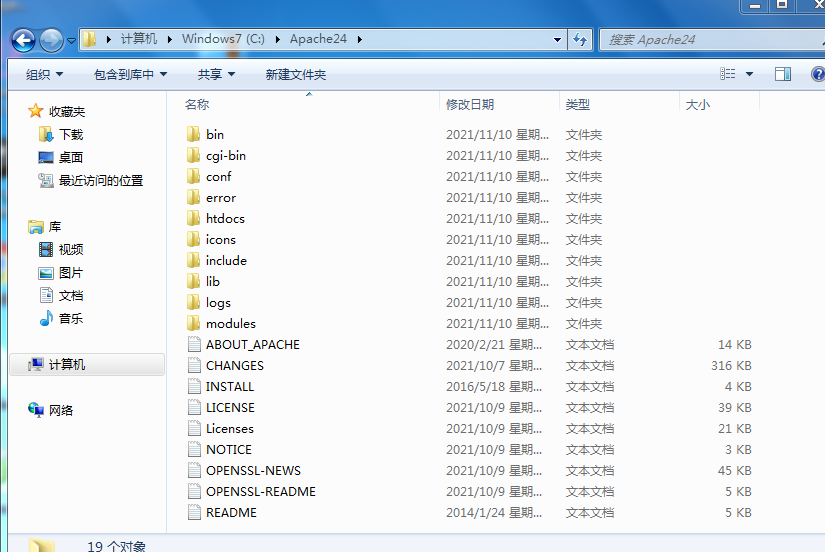The image size is (825, 552).
Task: Click the Apache24 search box
Action: pos(712,39)
